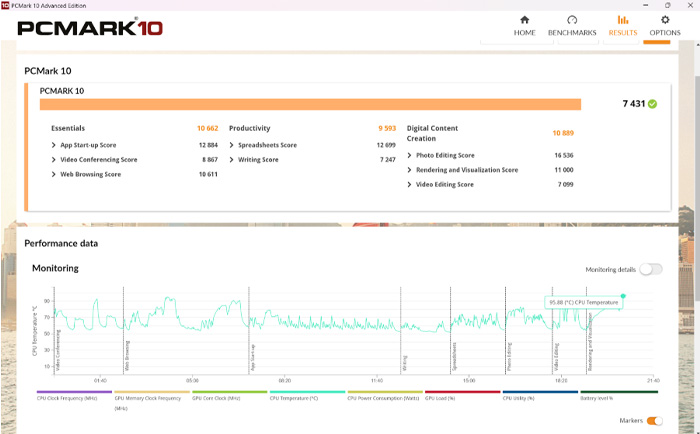Click Photo Editing score 16 536
This screenshot has width=700, height=434.
coord(564,155)
